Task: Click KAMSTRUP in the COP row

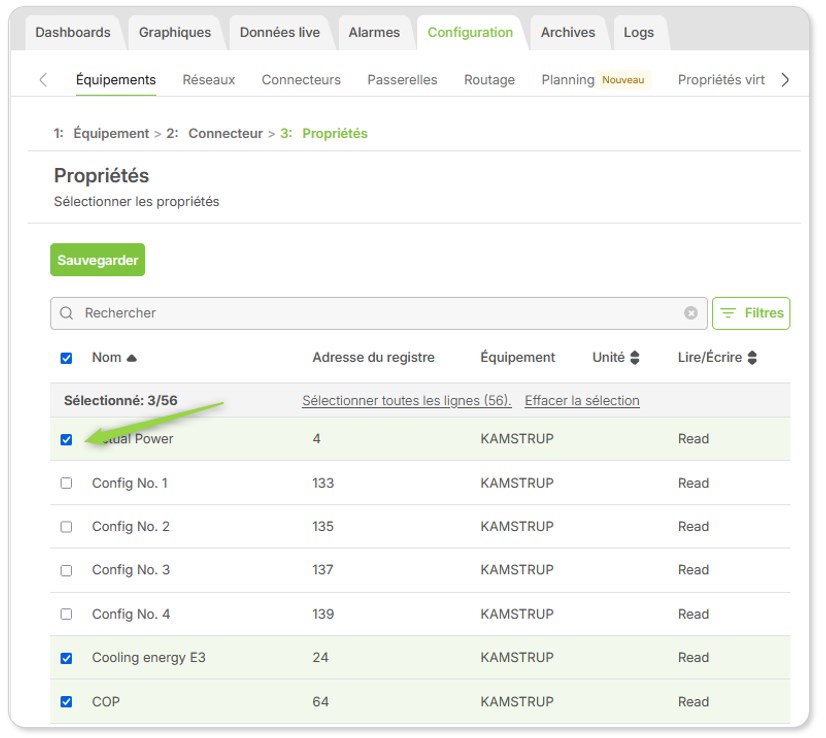Action: pos(517,702)
